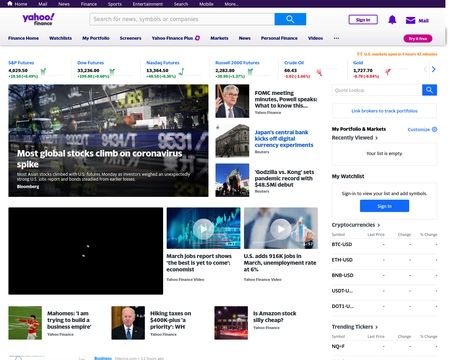Open Is Amazon stock silly cheap article

point(274,317)
